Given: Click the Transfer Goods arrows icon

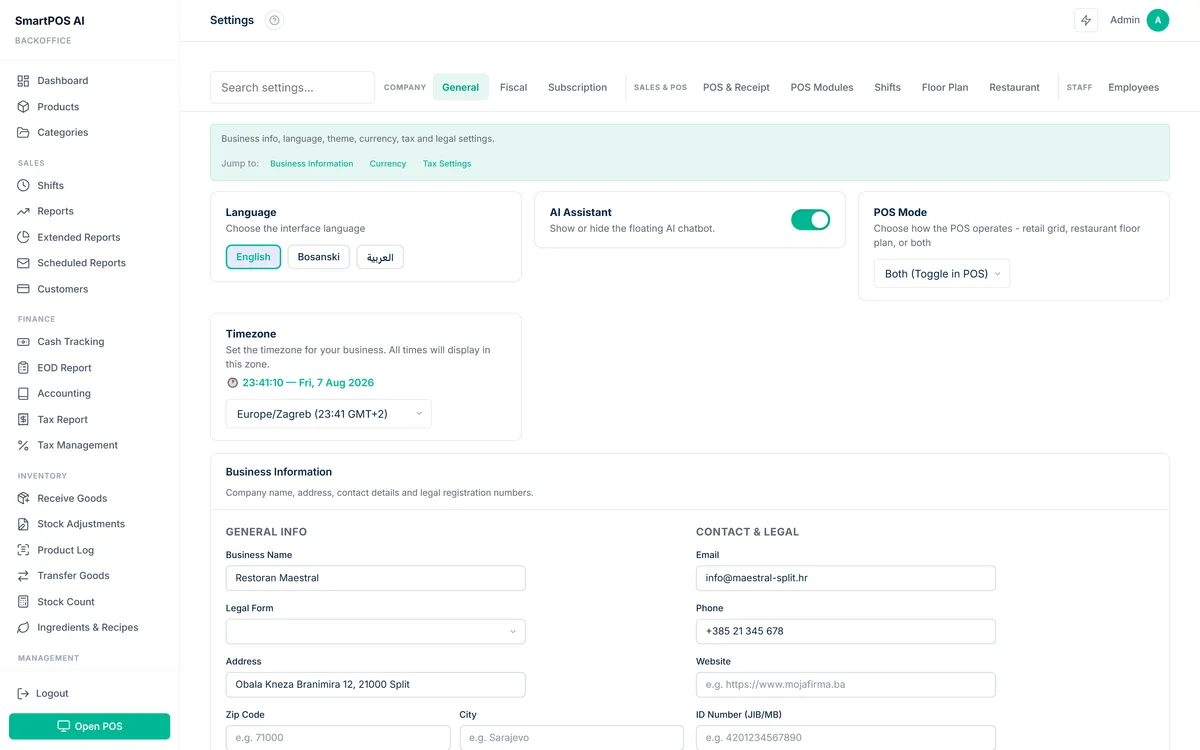Looking at the screenshot, I should point(23,576).
